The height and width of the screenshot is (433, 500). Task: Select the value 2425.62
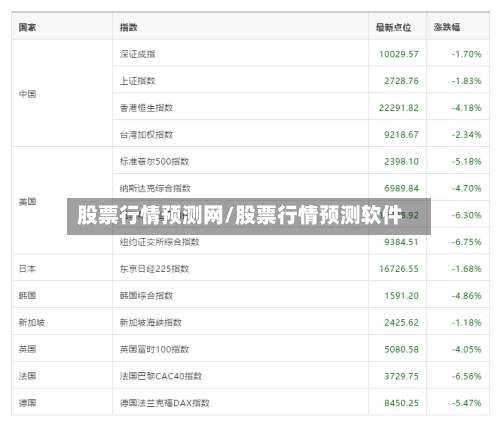401,322
